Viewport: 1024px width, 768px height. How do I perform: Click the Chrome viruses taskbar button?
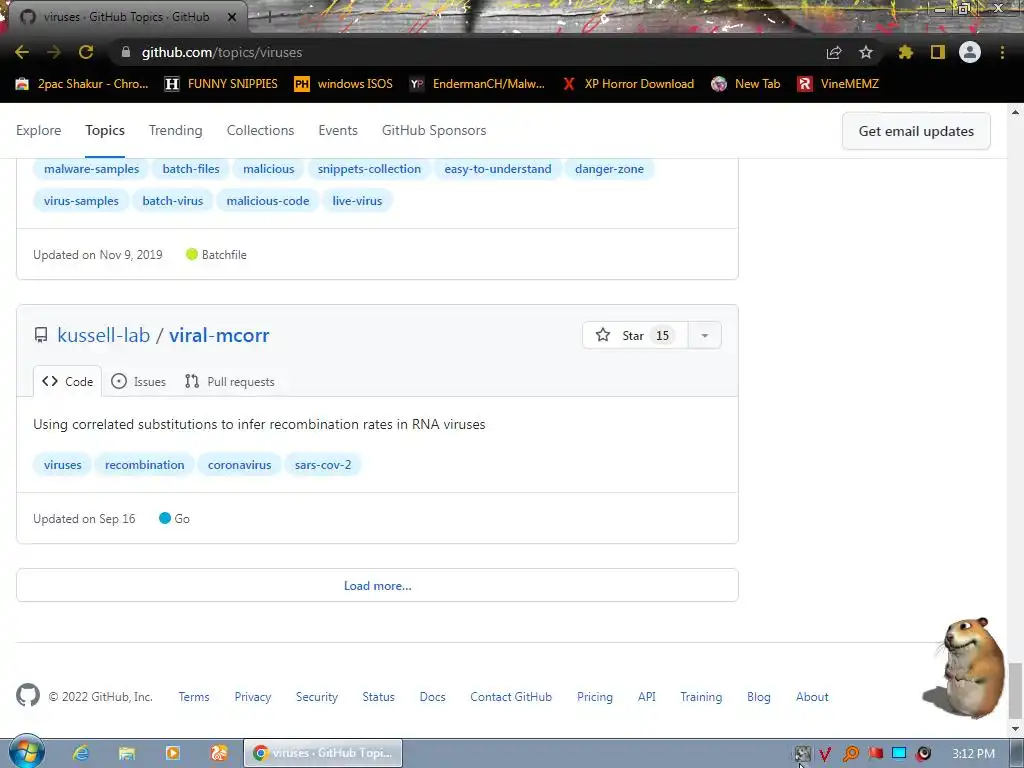point(323,753)
